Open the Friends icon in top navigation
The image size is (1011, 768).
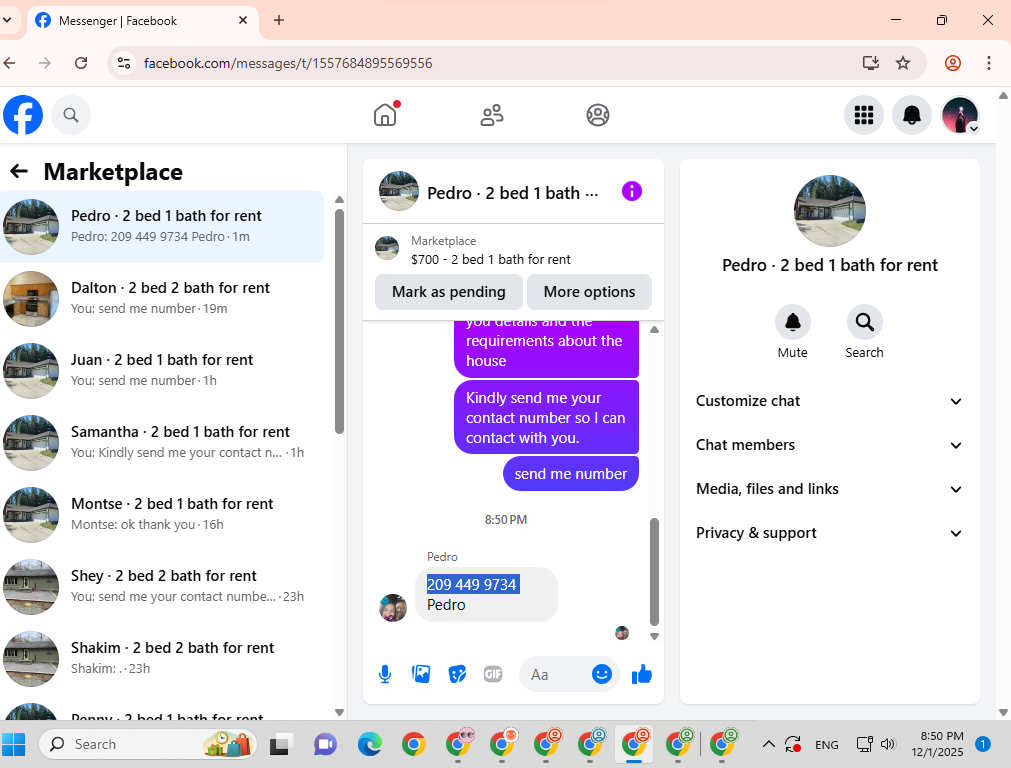click(x=492, y=115)
